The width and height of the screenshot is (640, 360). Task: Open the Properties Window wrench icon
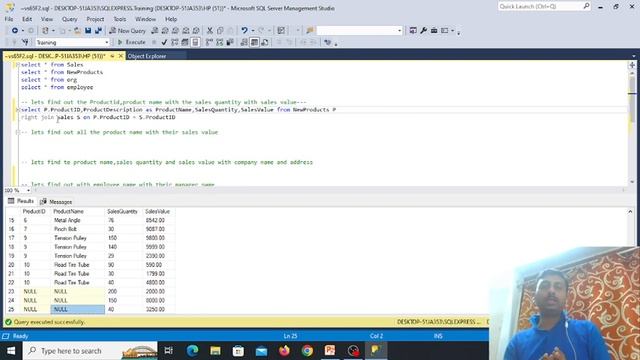[423, 31]
